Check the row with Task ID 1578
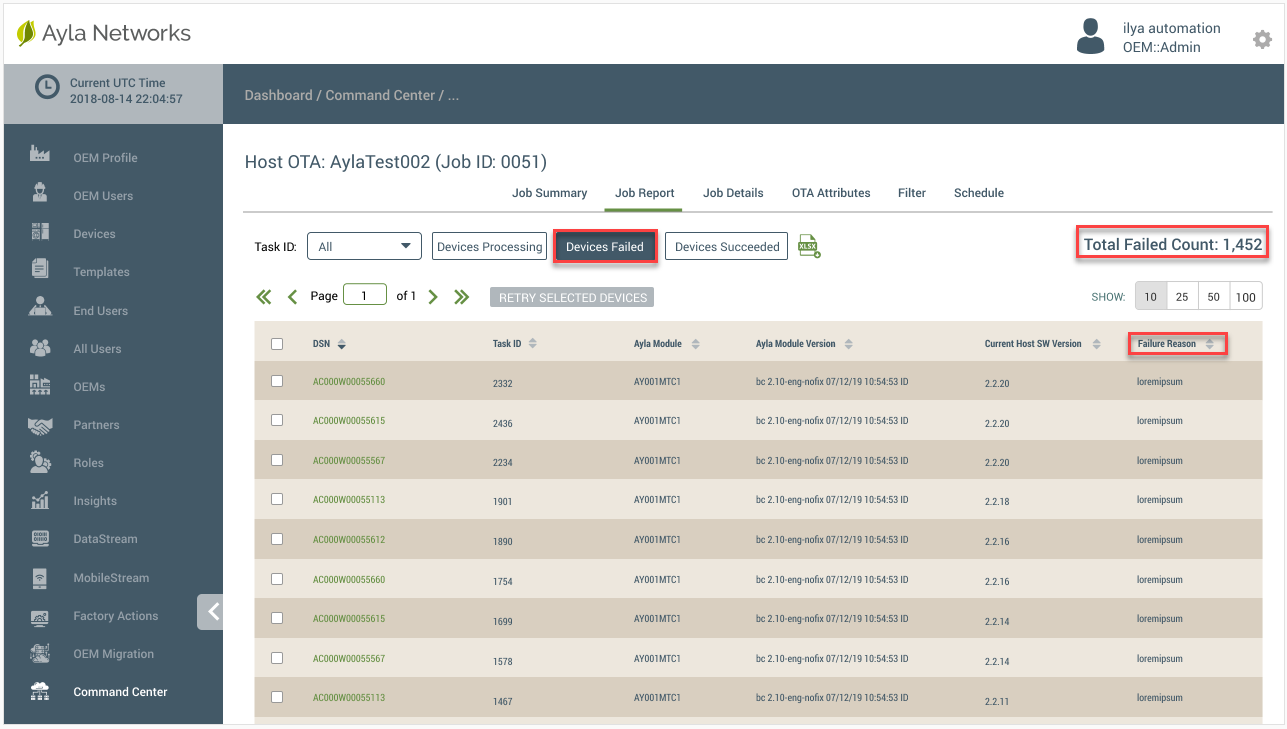The width and height of the screenshot is (1287, 729). pyautogui.click(x=277, y=658)
